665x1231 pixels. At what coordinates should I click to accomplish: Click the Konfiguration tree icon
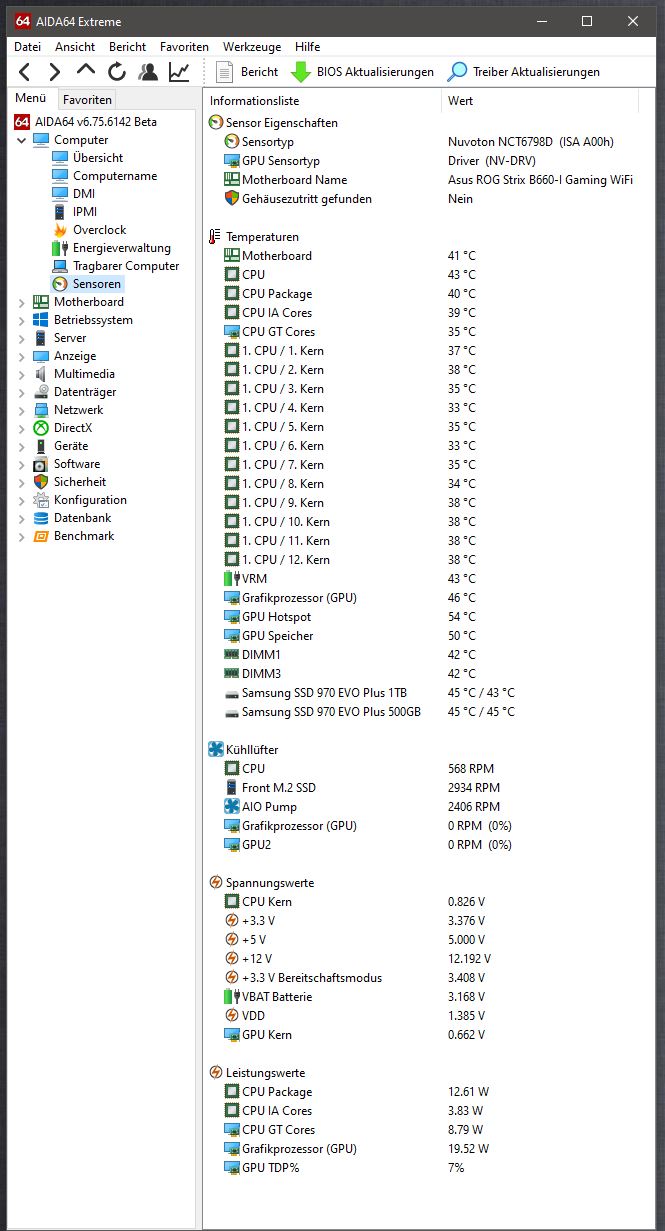click(41, 500)
